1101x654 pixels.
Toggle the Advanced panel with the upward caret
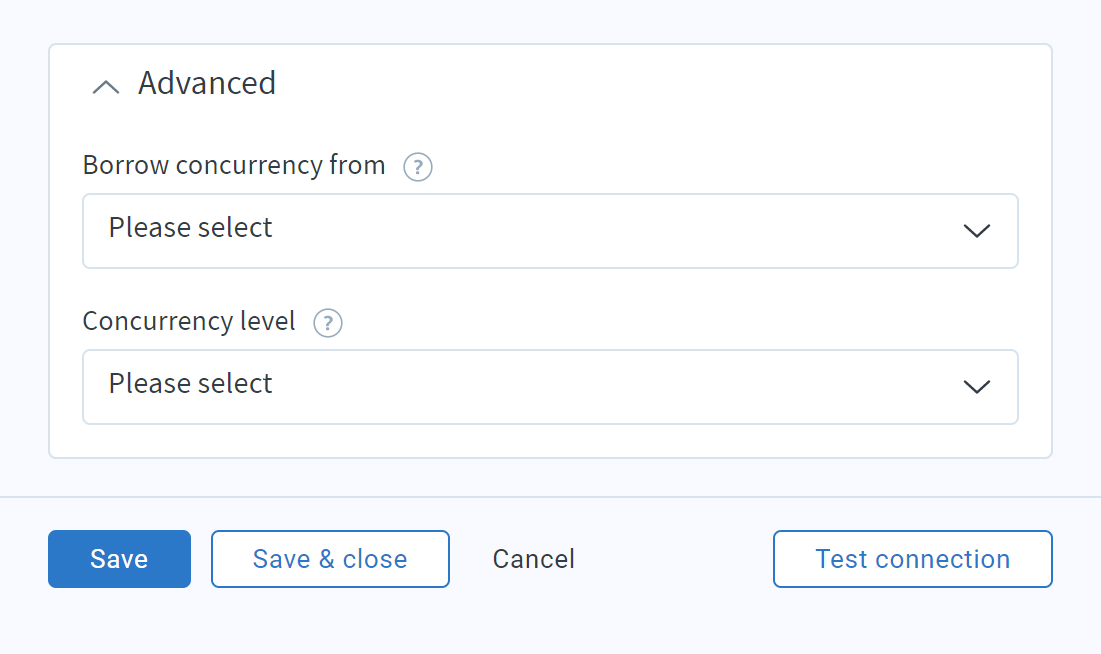click(x=106, y=87)
